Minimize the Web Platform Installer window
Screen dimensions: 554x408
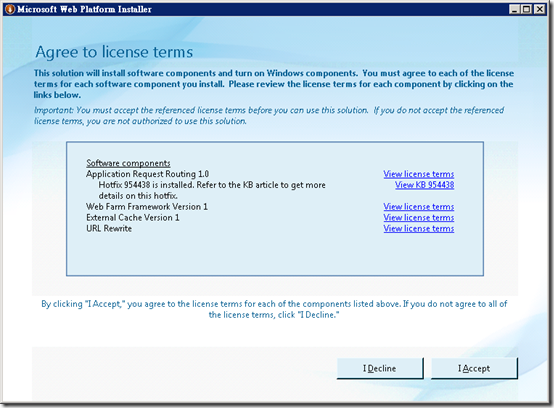[x=514, y=9]
